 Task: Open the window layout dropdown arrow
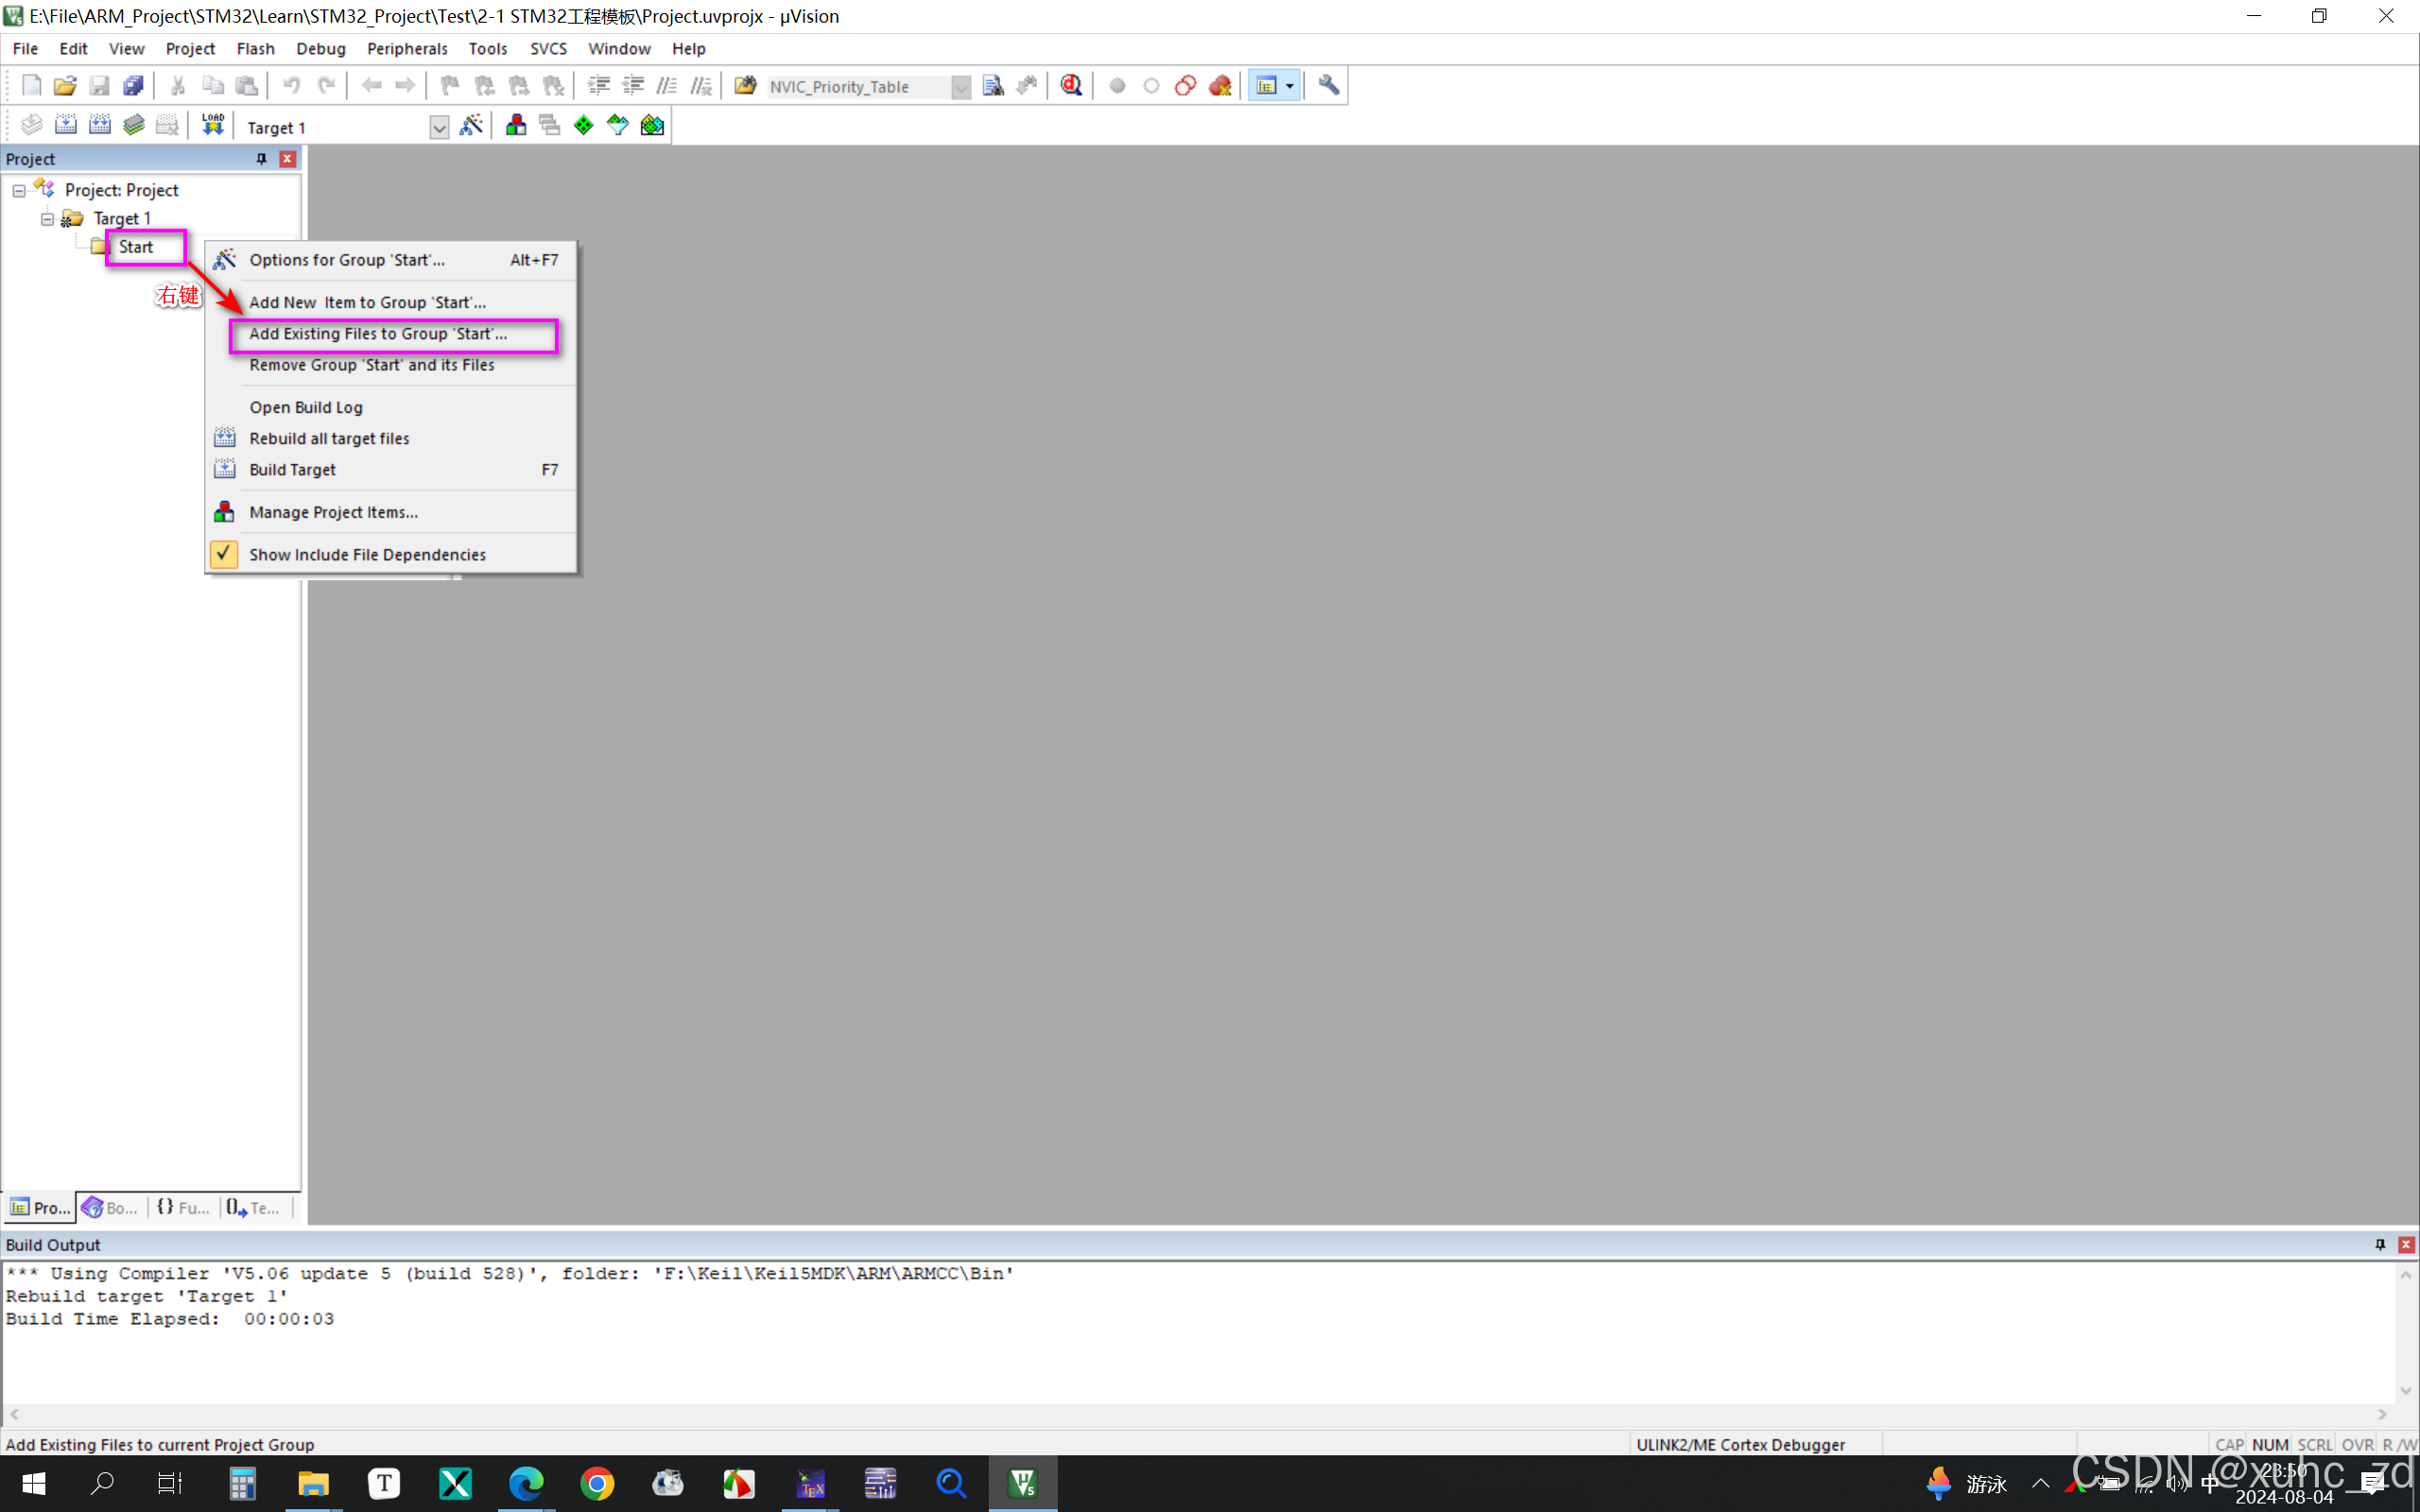[1290, 86]
